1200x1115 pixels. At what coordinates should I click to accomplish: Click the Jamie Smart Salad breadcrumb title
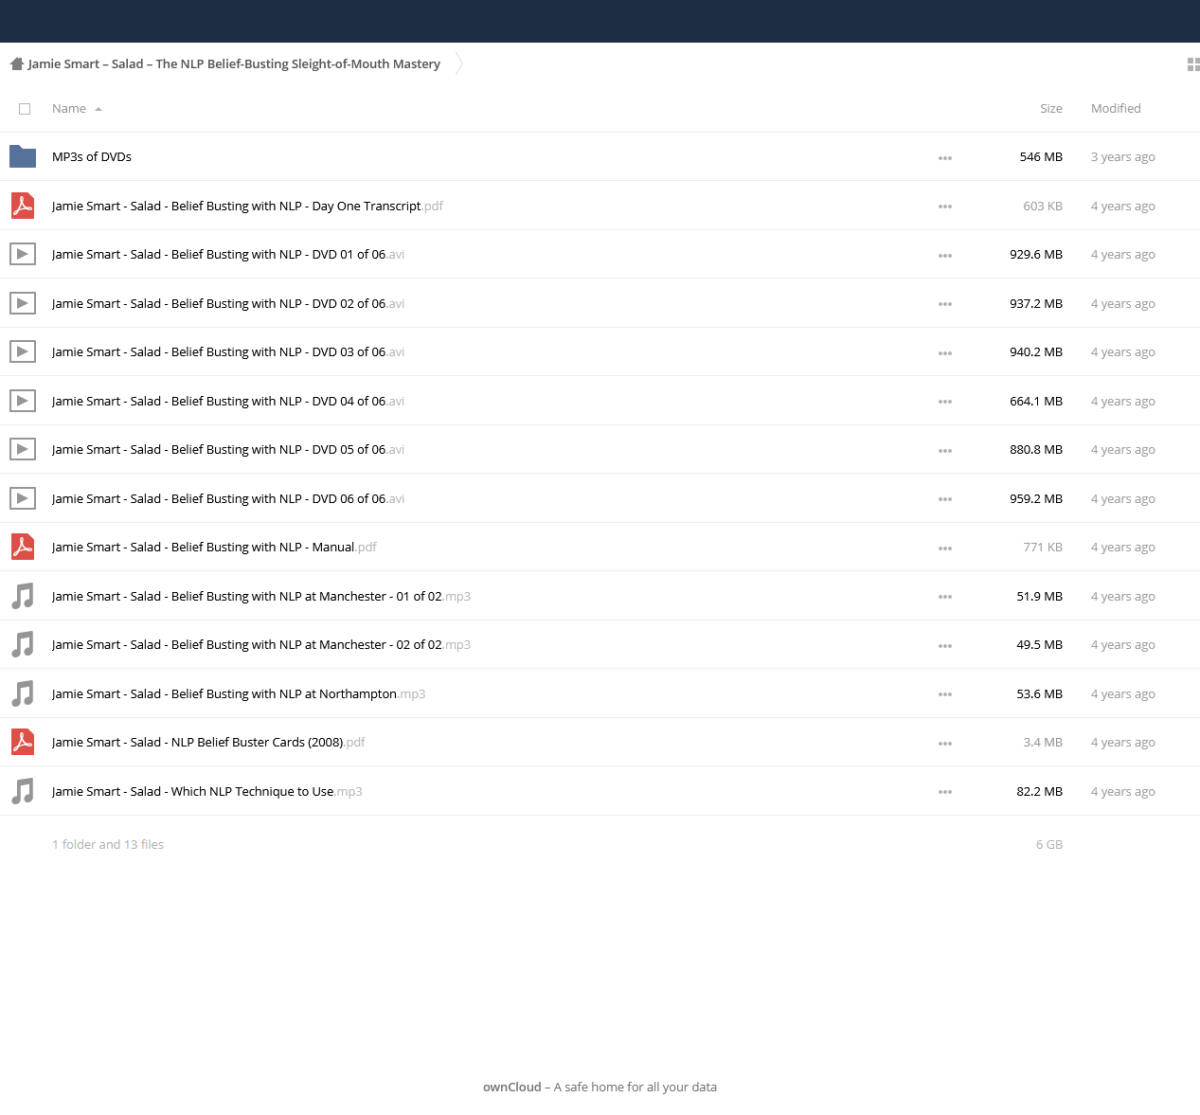pyautogui.click(x=234, y=64)
